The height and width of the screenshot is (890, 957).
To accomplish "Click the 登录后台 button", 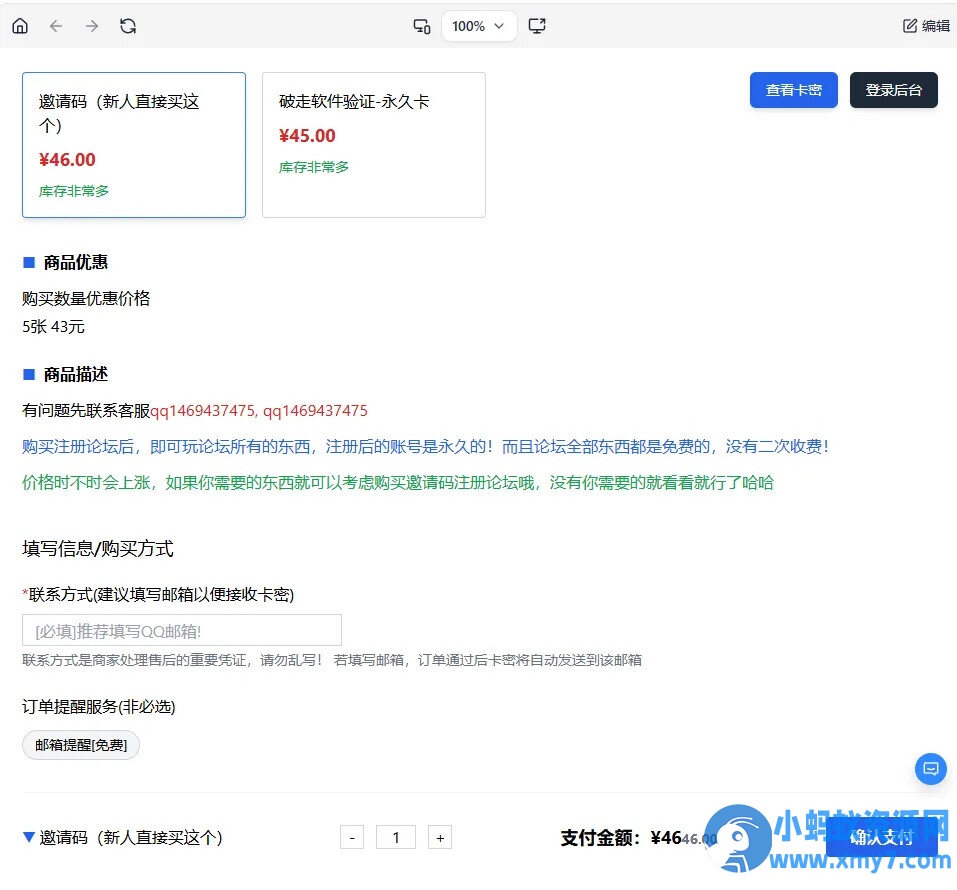I will 893,90.
